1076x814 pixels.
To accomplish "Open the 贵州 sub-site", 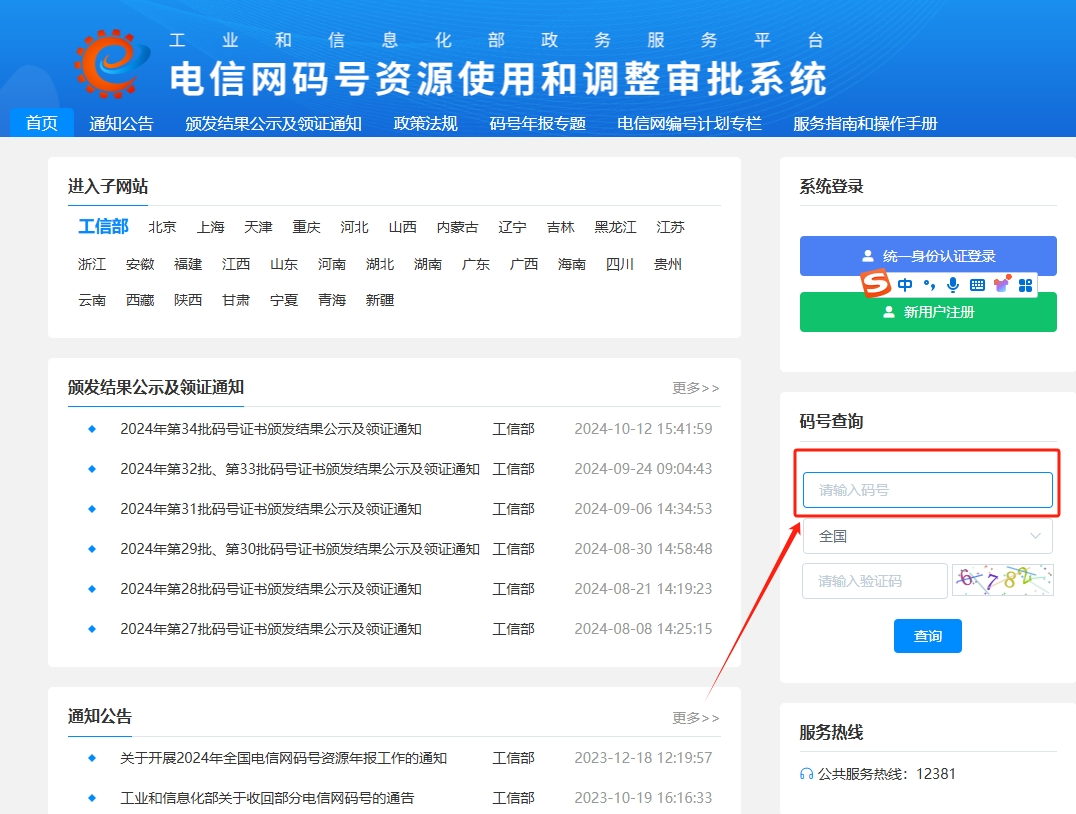I will (668, 264).
